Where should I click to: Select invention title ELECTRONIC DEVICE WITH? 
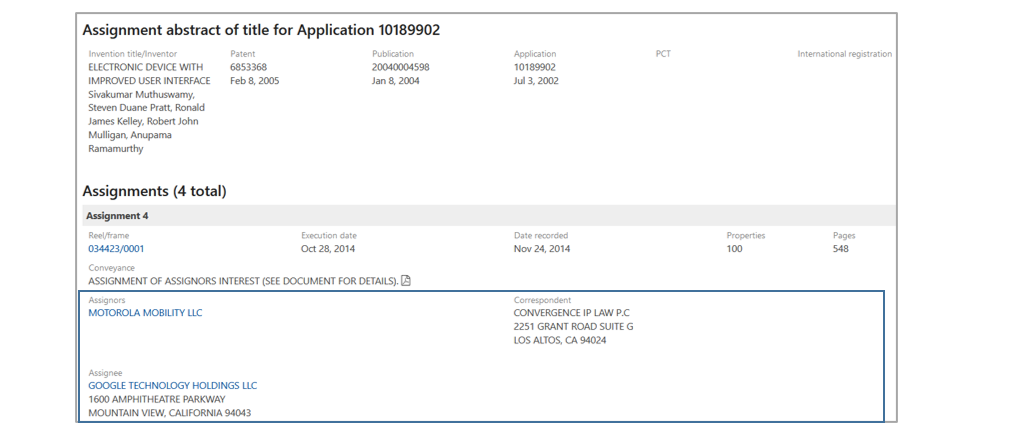(x=146, y=67)
